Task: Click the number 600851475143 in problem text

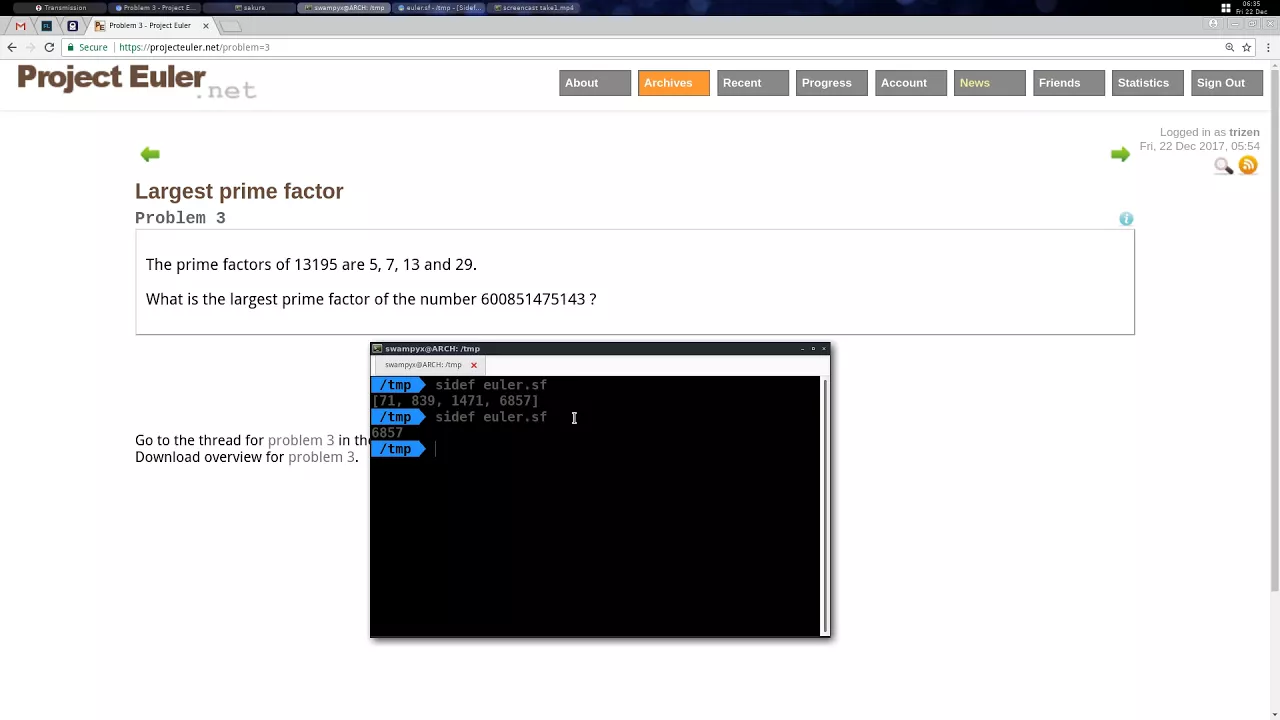Action: pos(533,299)
